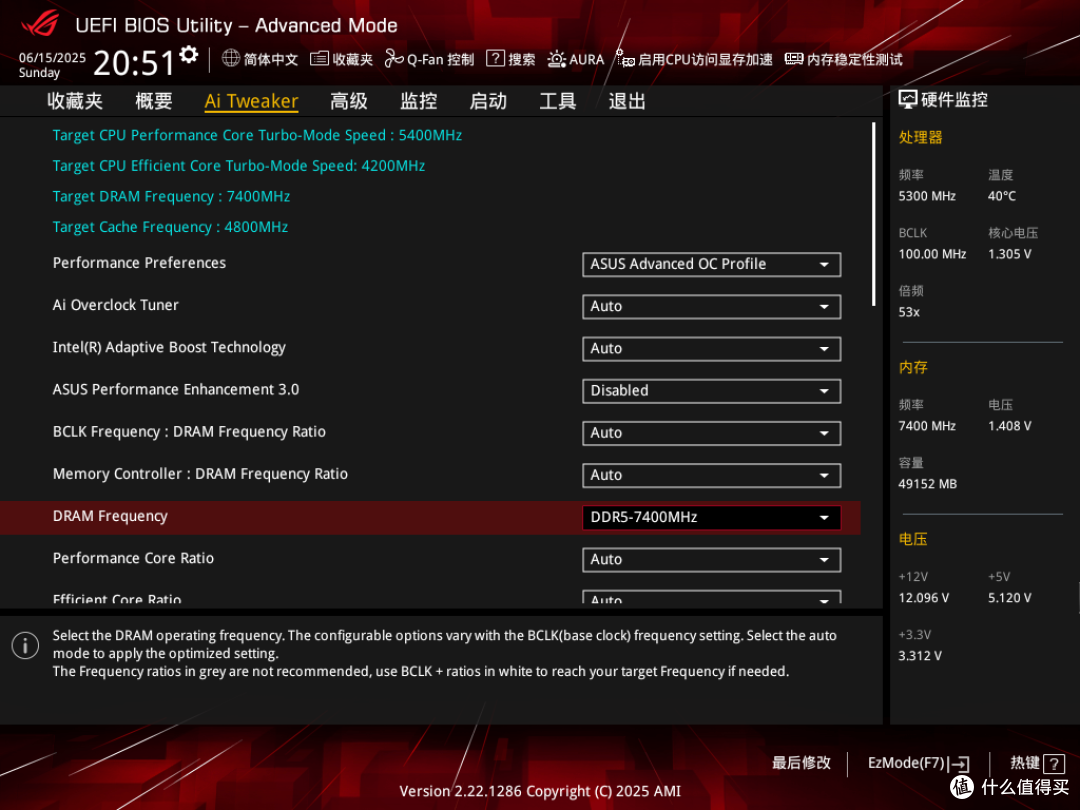This screenshot has width=1080, height=810.
Task: Click the settings list vertical scrollbar
Action: coord(873,214)
